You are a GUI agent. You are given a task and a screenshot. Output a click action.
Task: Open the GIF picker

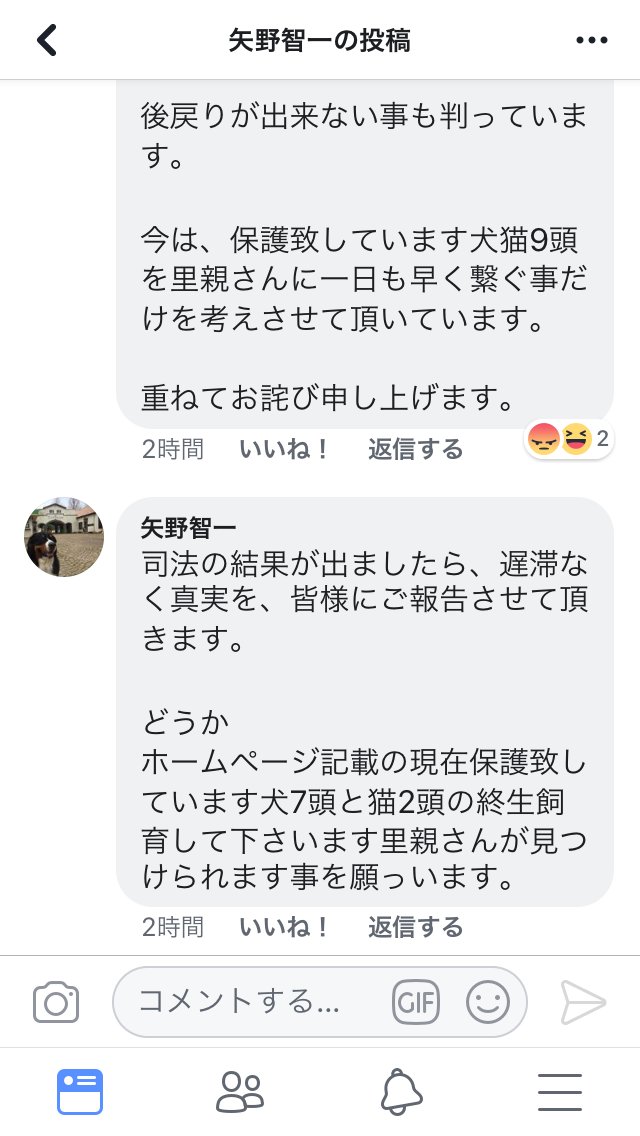(415, 1001)
